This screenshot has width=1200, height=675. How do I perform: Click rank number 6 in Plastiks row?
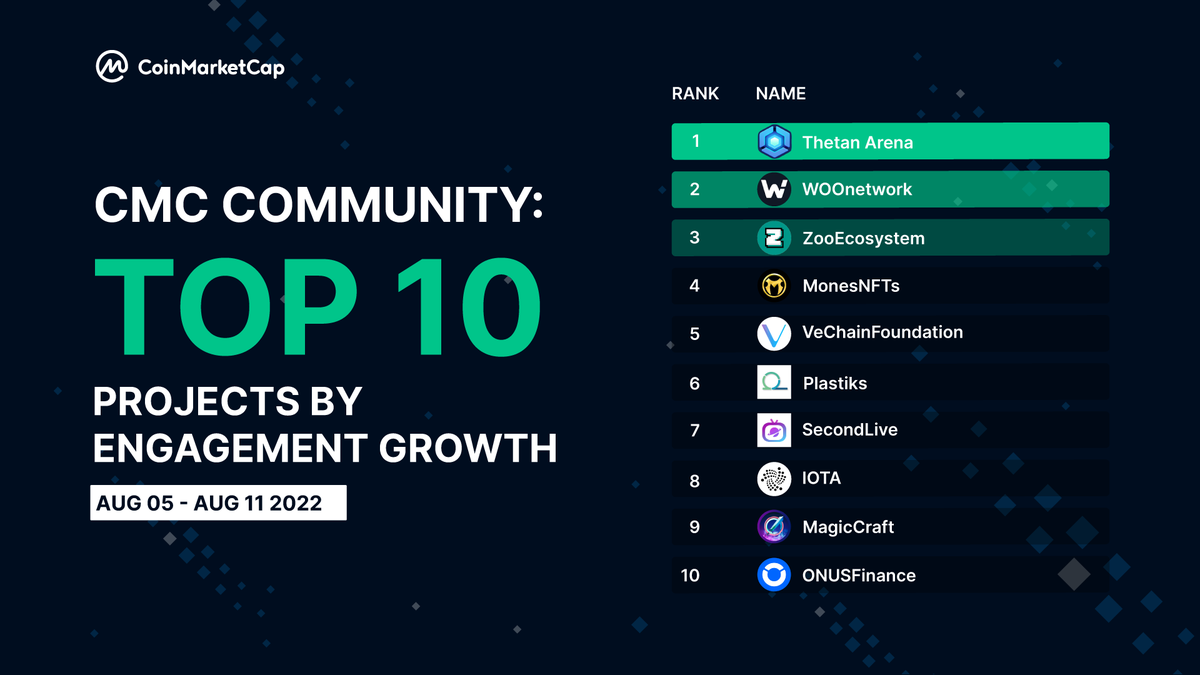tap(695, 383)
